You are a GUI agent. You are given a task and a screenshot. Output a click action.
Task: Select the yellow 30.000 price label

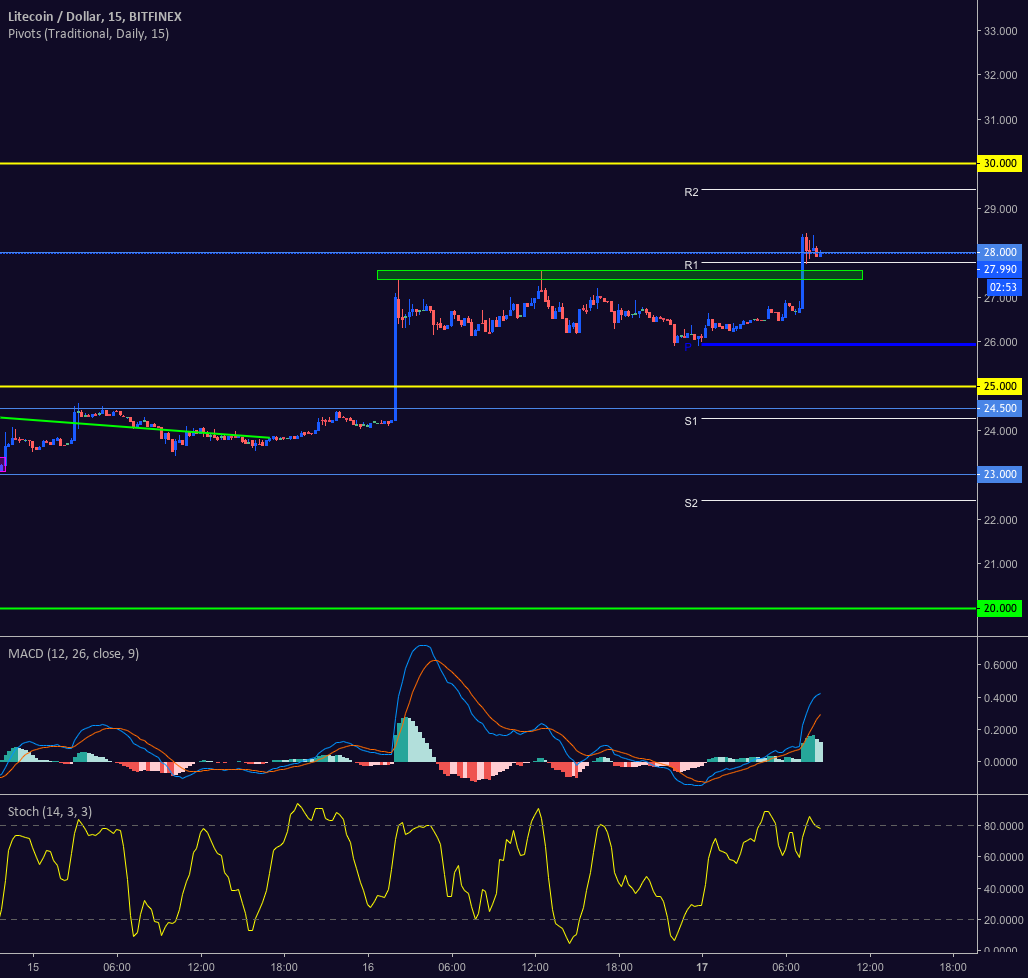(999, 163)
